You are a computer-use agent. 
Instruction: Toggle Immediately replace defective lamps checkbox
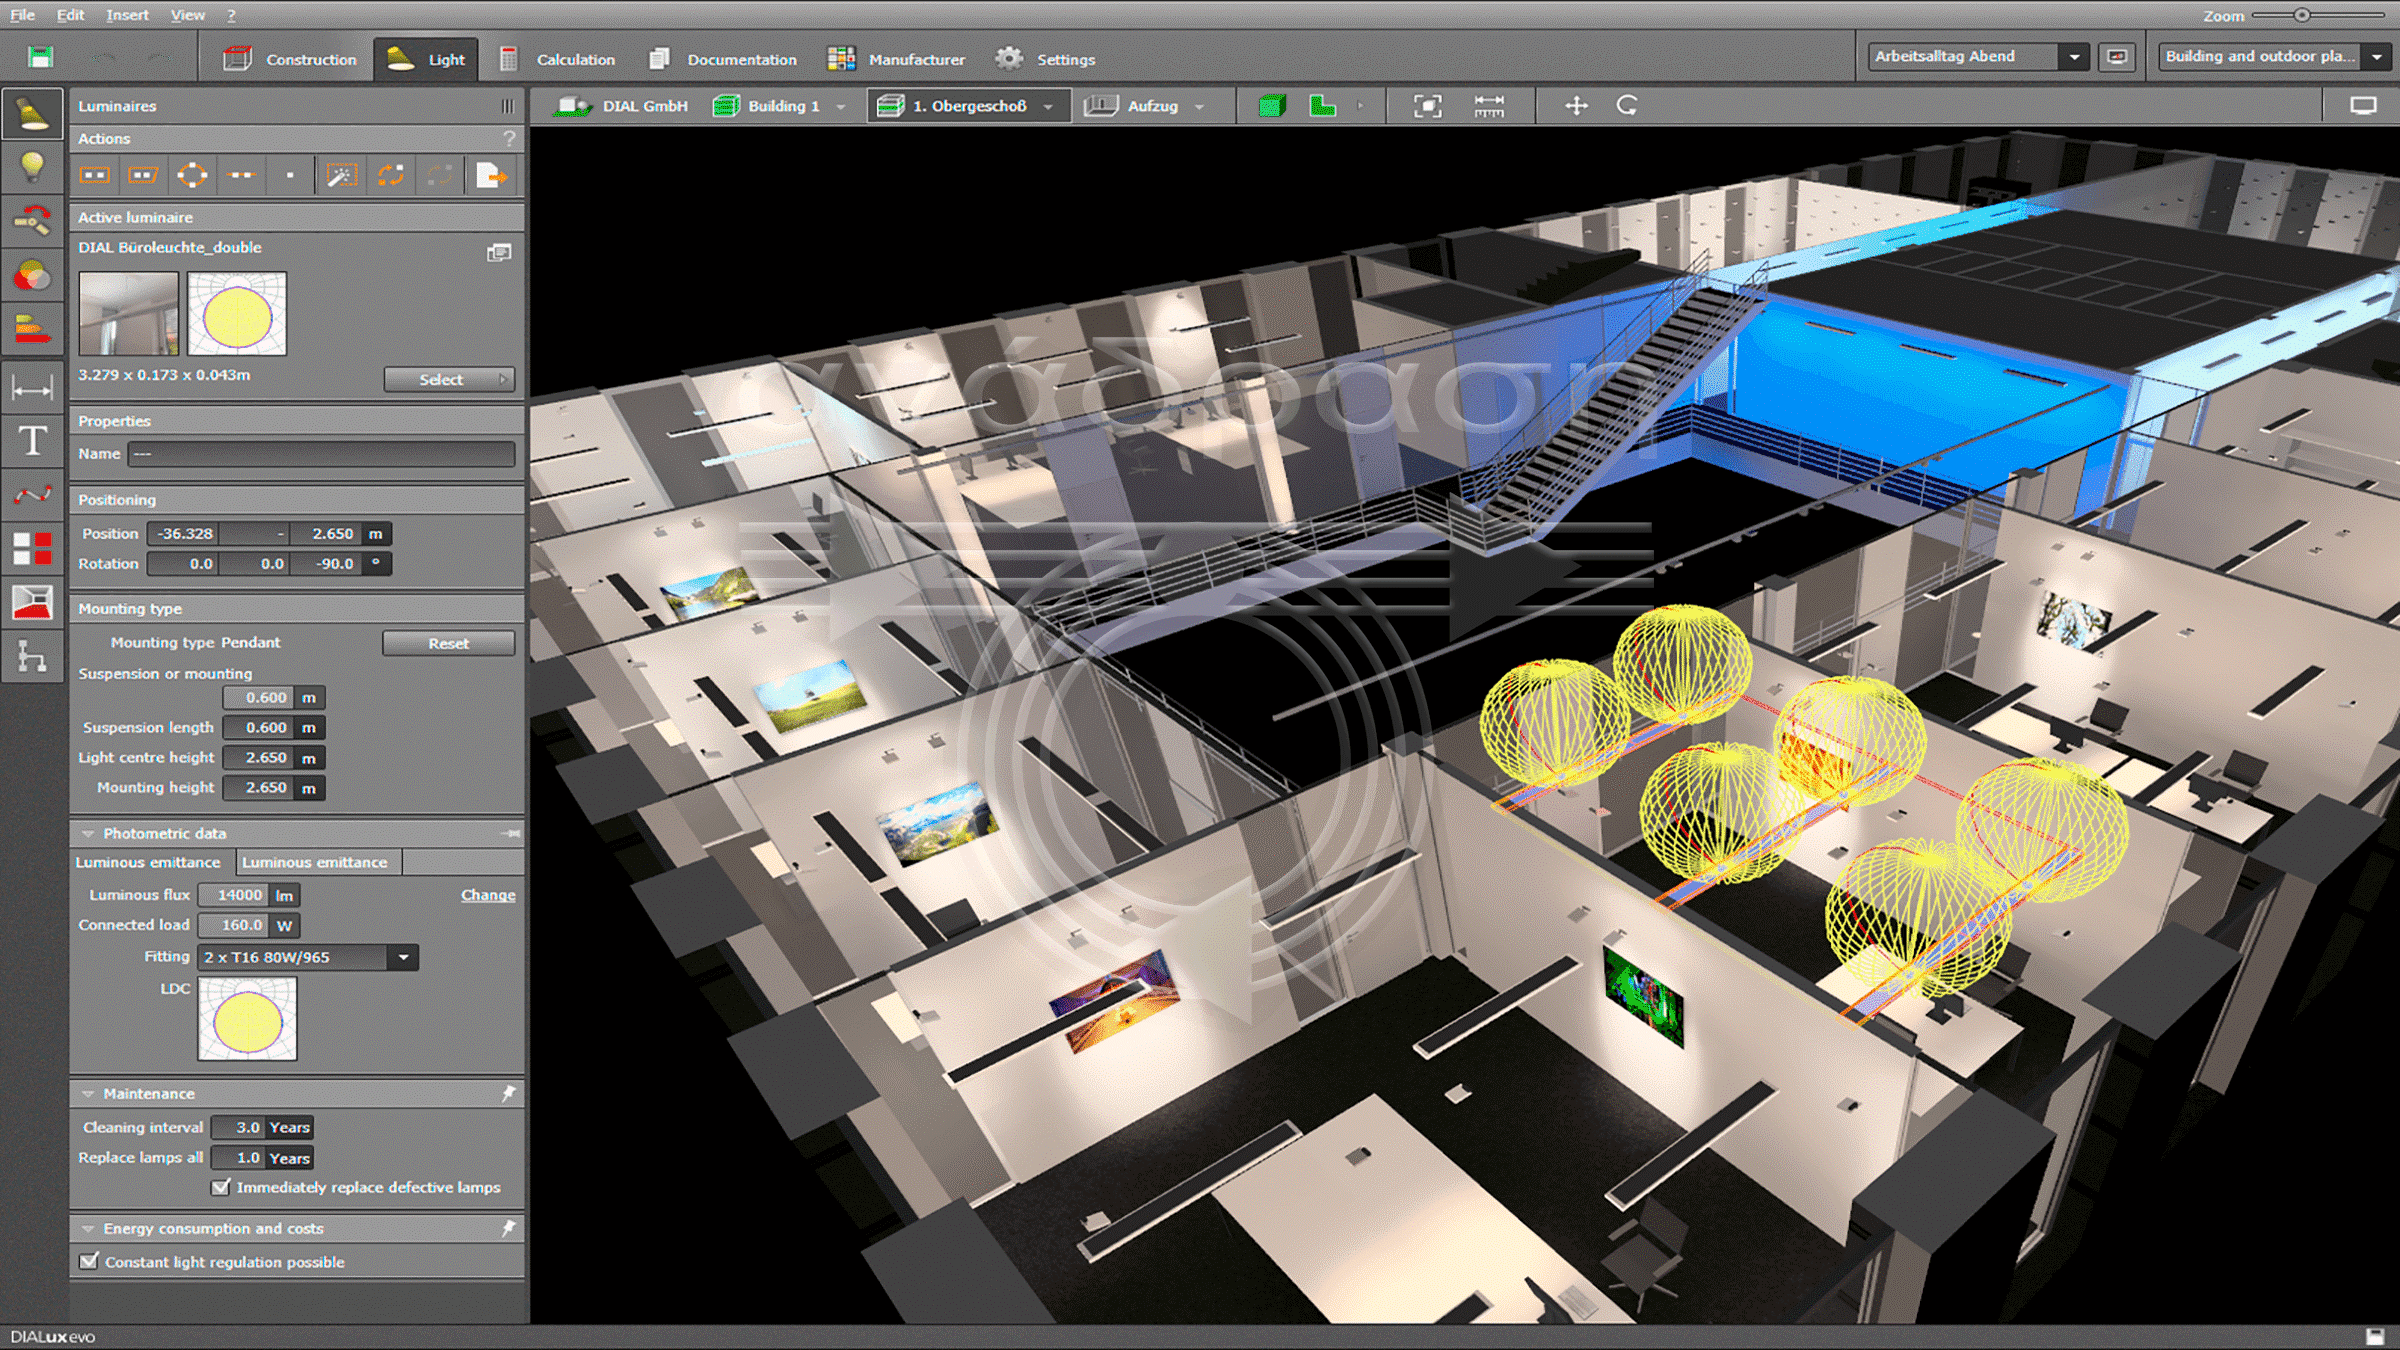pos(221,1187)
